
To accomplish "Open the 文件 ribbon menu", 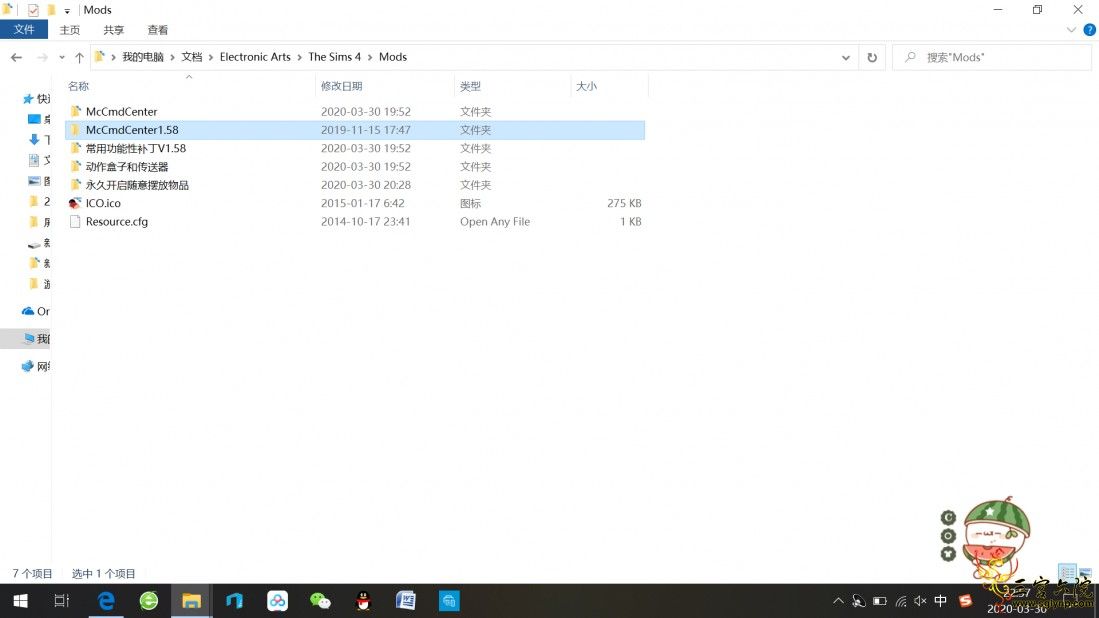I will 24,29.
